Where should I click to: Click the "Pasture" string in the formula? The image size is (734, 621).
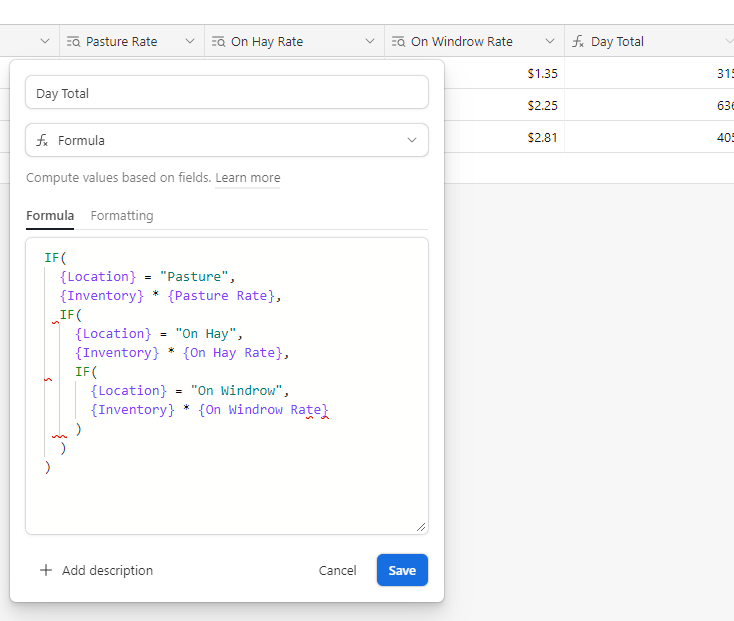pos(194,277)
